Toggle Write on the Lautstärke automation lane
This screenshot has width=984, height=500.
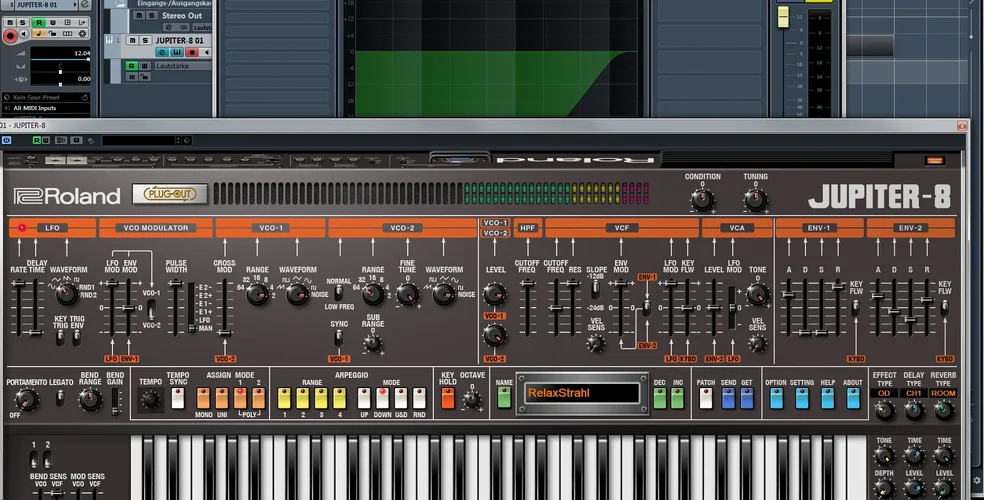pyautogui.click(x=144, y=66)
